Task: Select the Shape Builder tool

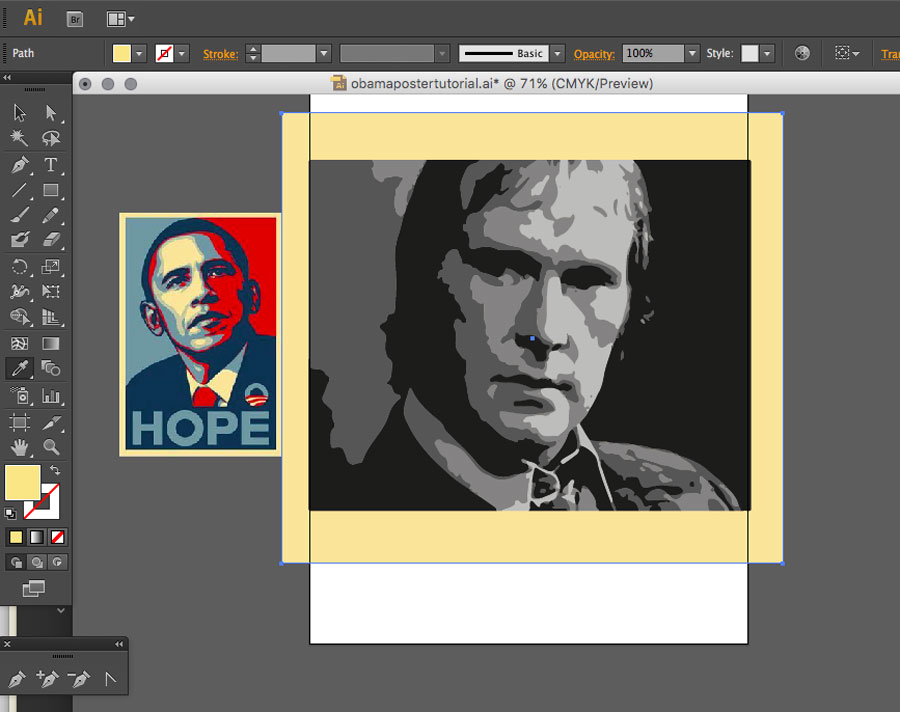Action: [x=20, y=316]
